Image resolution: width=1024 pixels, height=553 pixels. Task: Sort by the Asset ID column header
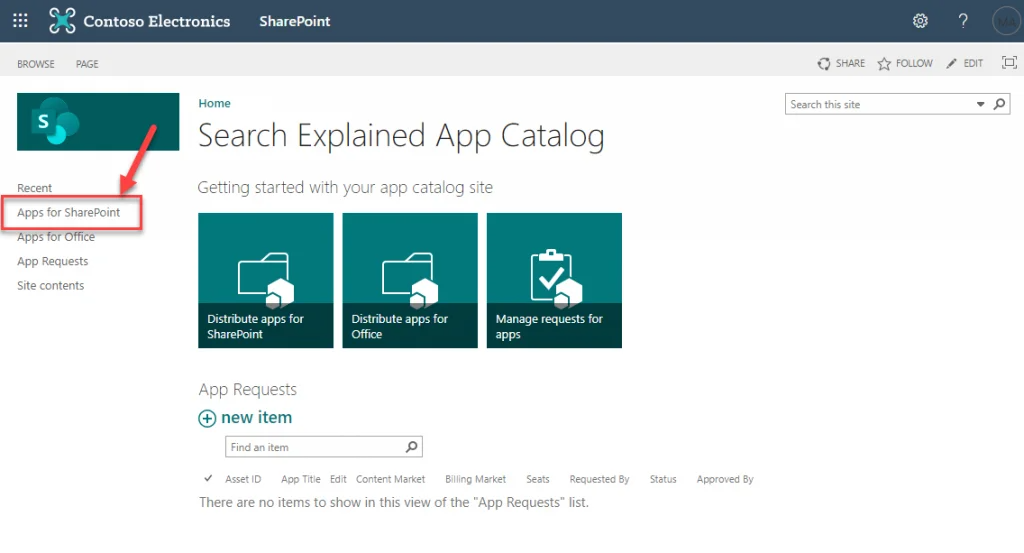(x=243, y=479)
